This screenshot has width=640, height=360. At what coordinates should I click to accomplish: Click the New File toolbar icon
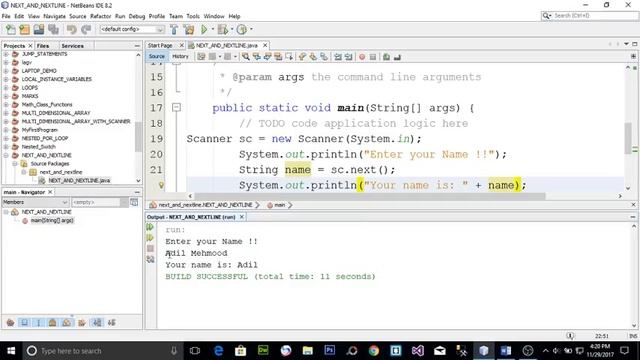point(11,29)
